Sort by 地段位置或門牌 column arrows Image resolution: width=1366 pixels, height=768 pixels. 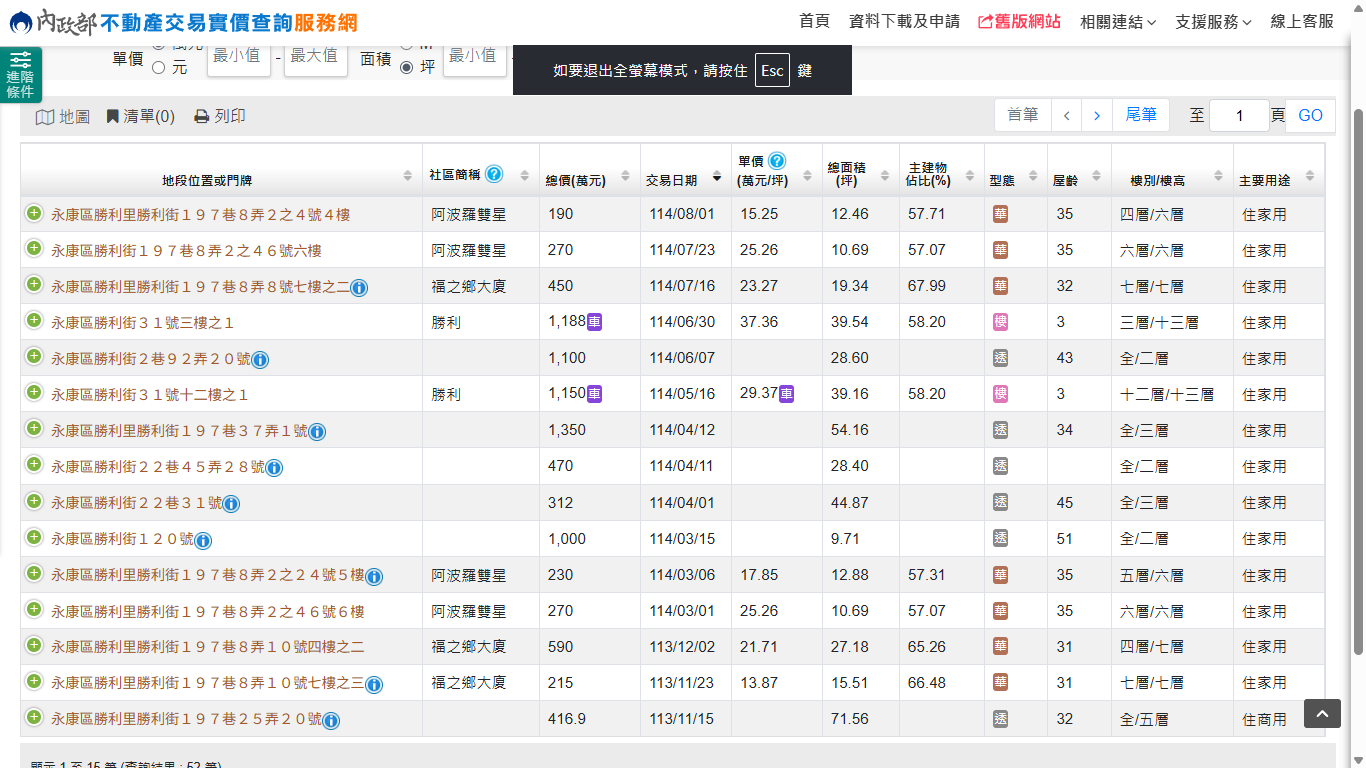[408, 176]
